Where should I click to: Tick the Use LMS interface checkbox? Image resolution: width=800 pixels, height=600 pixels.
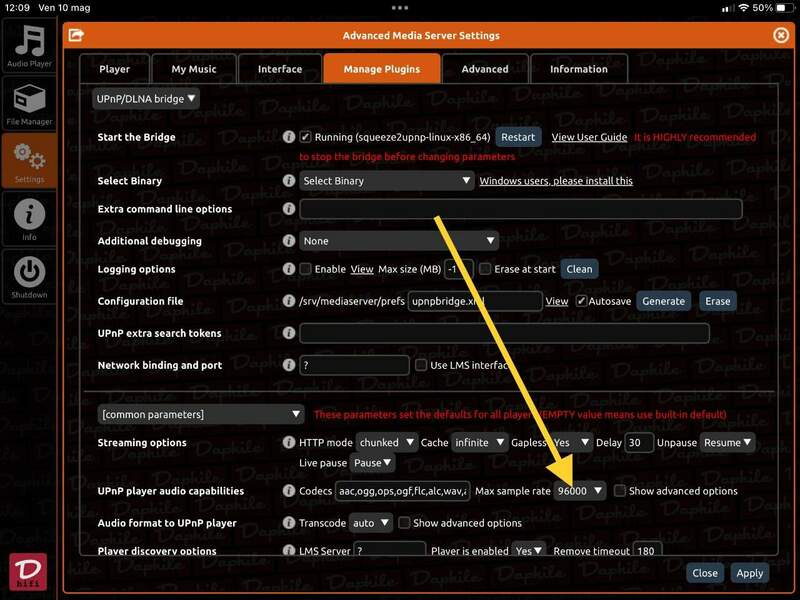coord(421,365)
